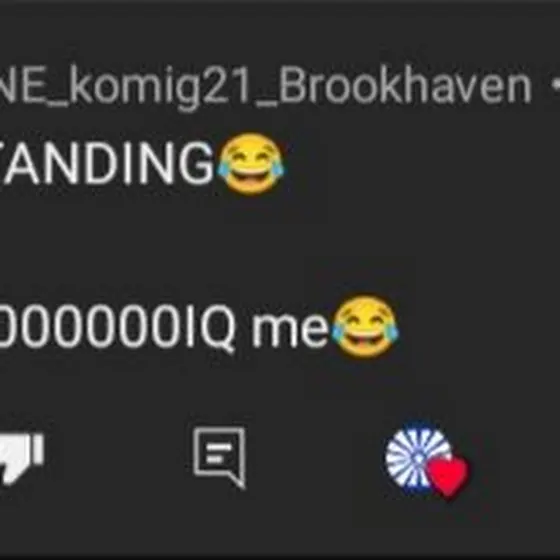Image resolution: width=560 pixels, height=560 pixels.
Task: Click the "Brookhaven" part of the username
Action: tap(406, 85)
